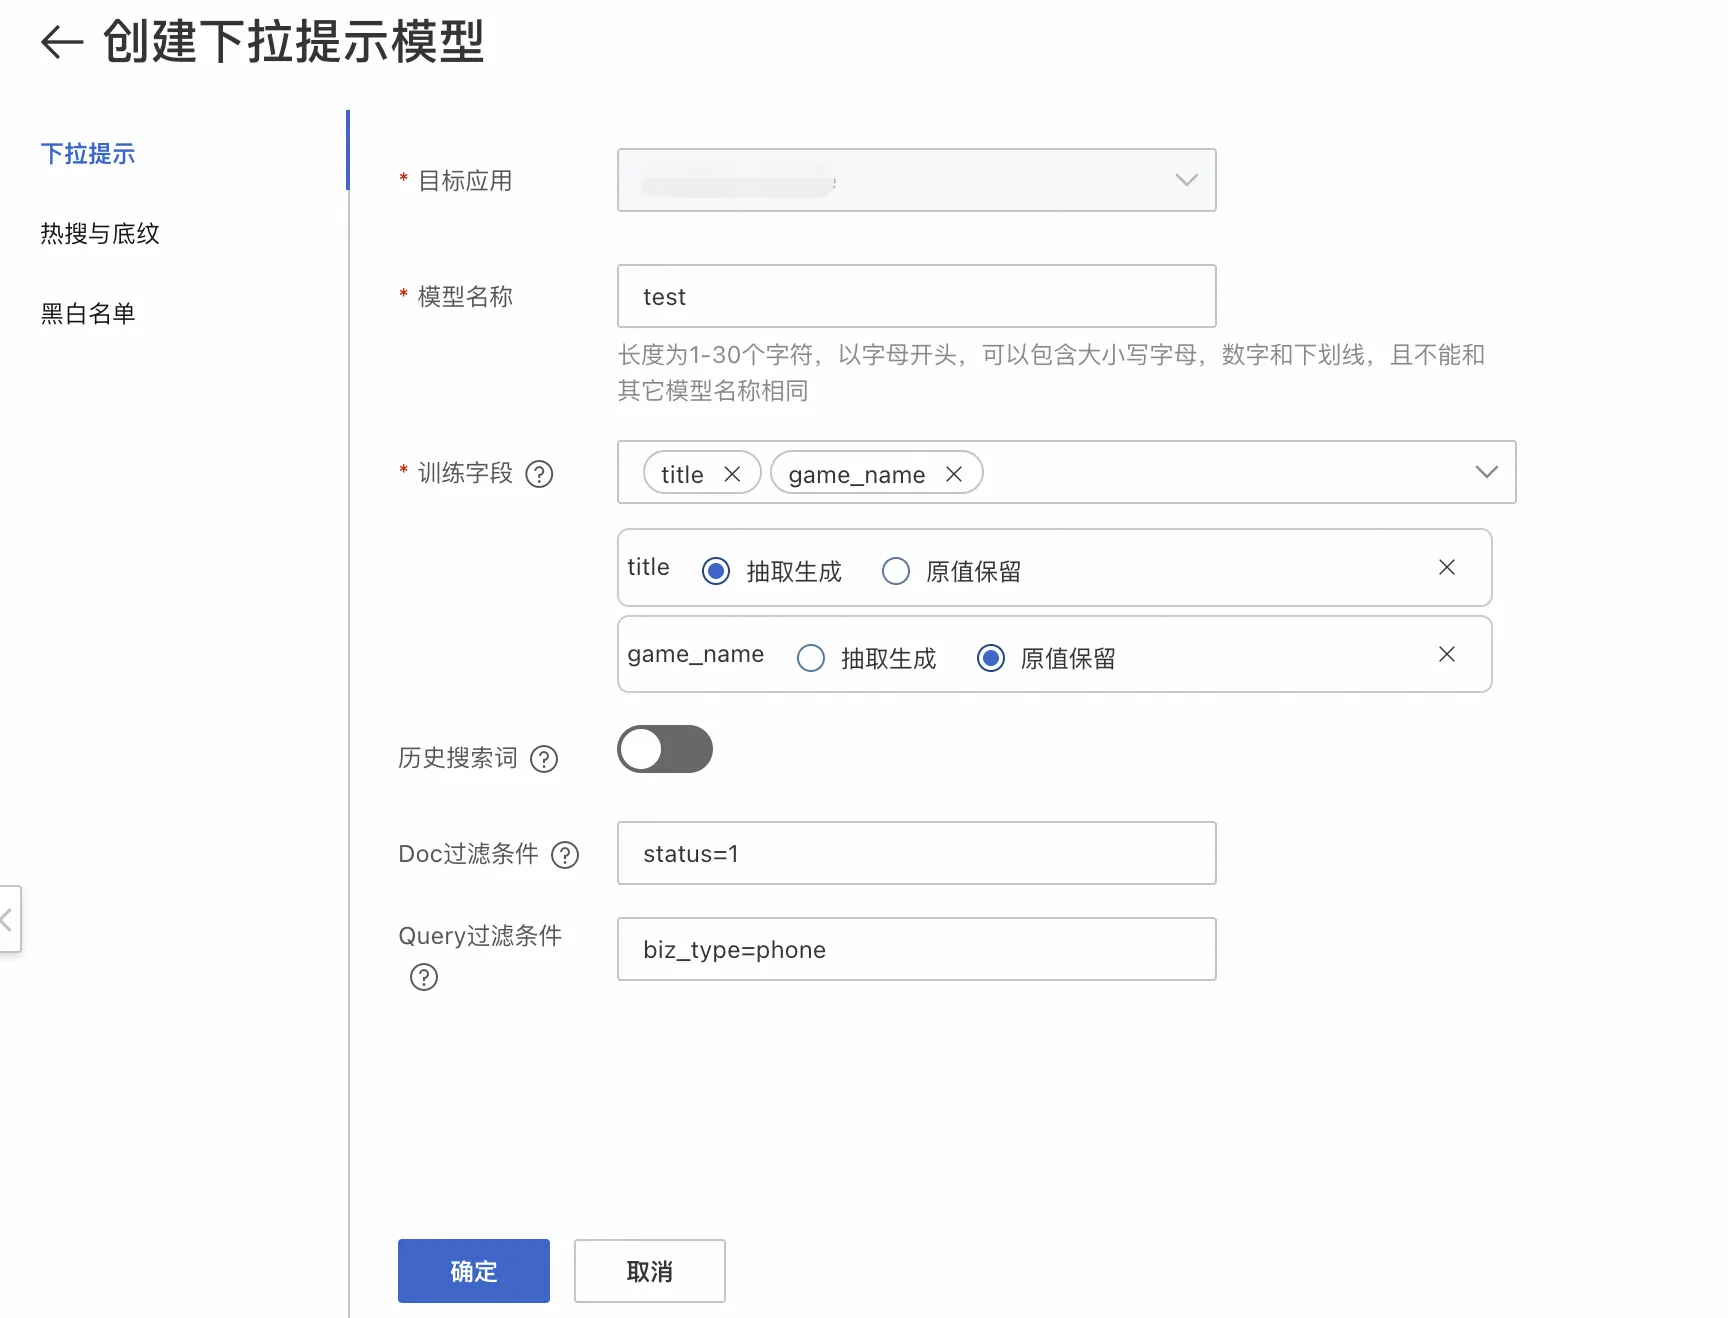
Task: Show help for 历史搜索词
Action: click(544, 759)
